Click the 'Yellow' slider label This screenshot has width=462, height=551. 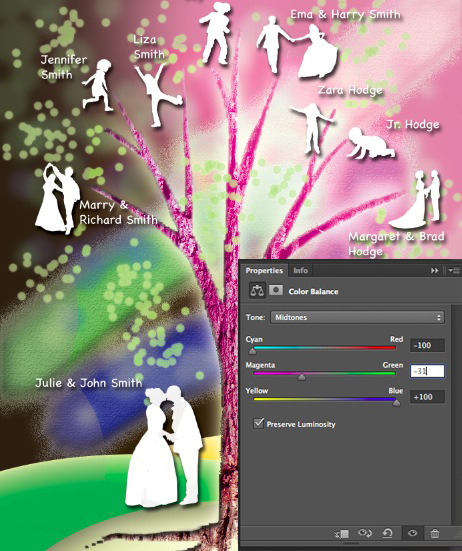tap(257, 391)
